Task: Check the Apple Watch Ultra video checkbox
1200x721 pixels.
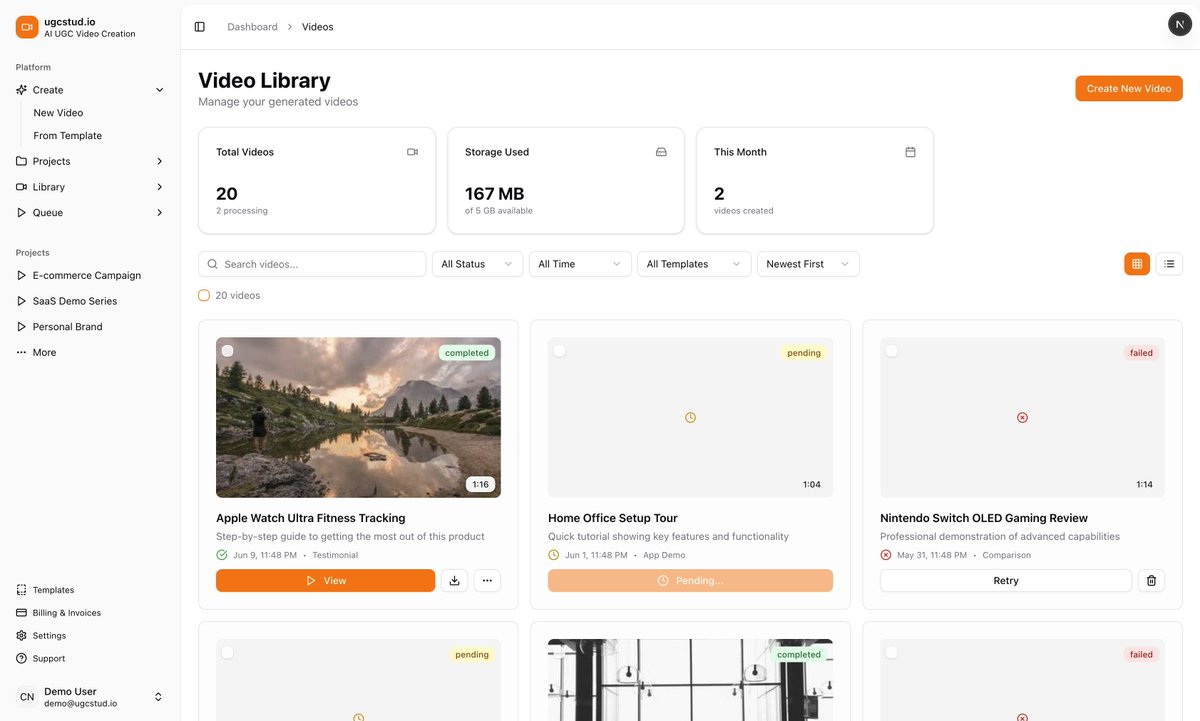Action: click(227, 351)
